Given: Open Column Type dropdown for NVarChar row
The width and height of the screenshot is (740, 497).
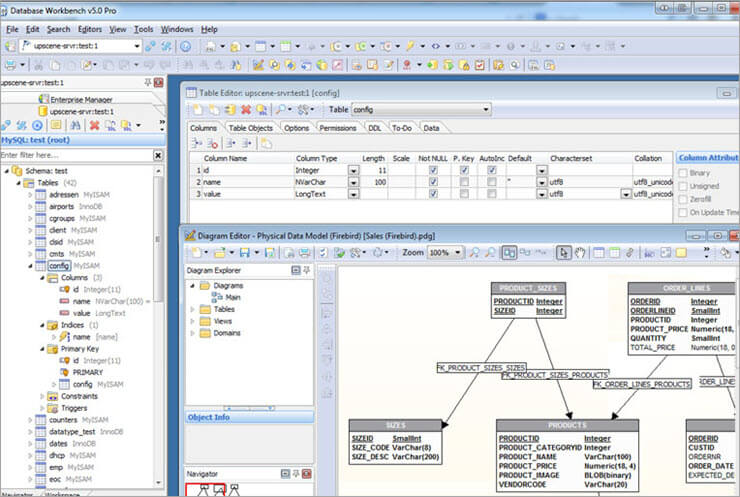Looking at the screenshot, I should pyautogui.click(x=353, y=182).
